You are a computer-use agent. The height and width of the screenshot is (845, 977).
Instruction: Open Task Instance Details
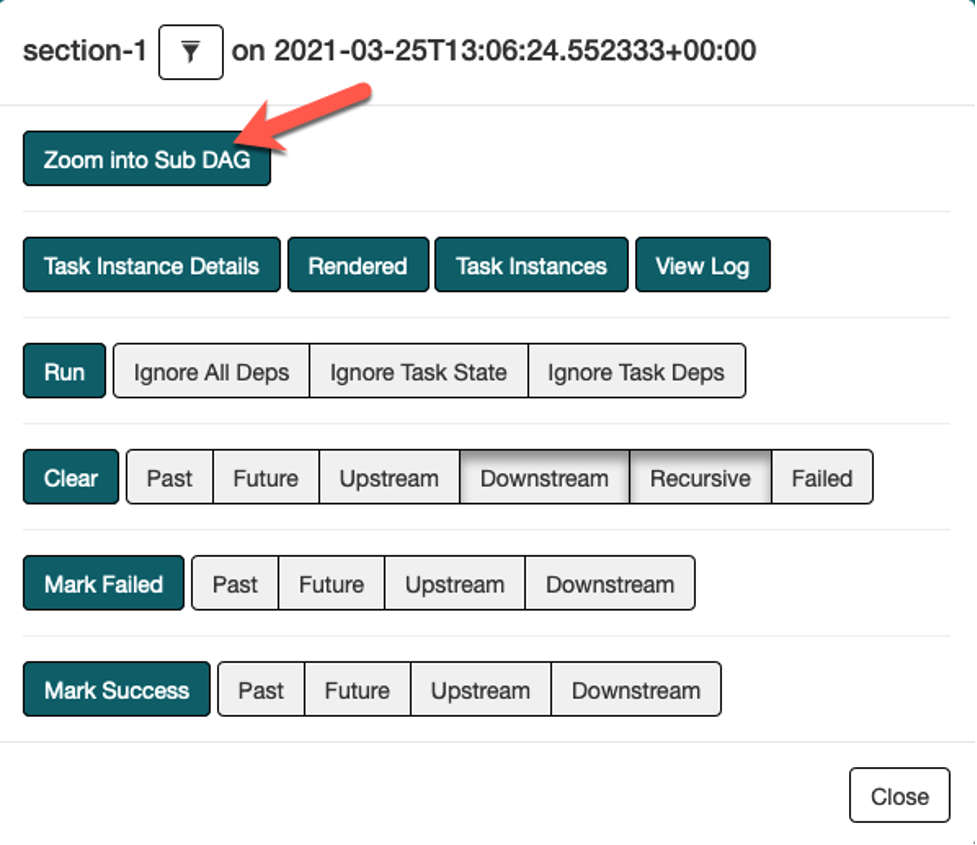[x=151, y=266]
